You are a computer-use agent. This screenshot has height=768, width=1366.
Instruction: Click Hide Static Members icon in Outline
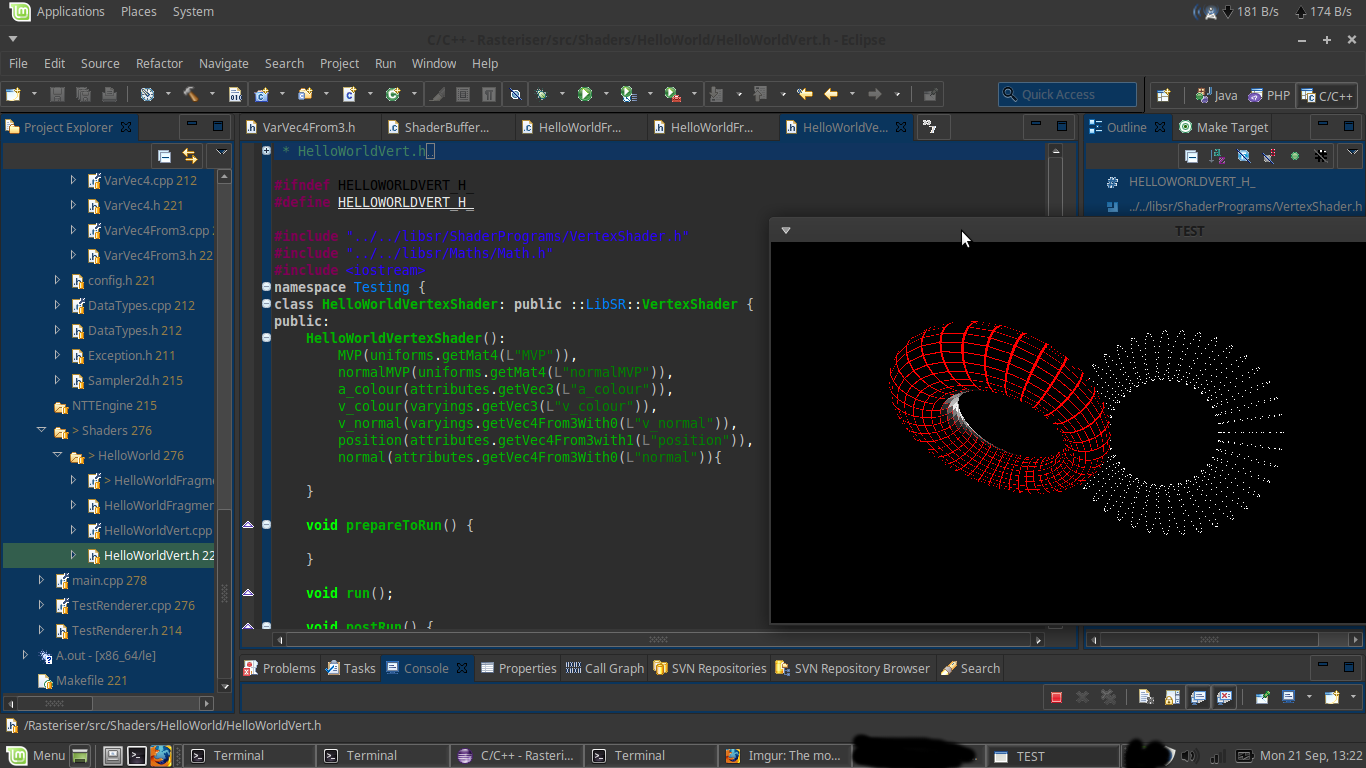click(x=1269, y=156)
